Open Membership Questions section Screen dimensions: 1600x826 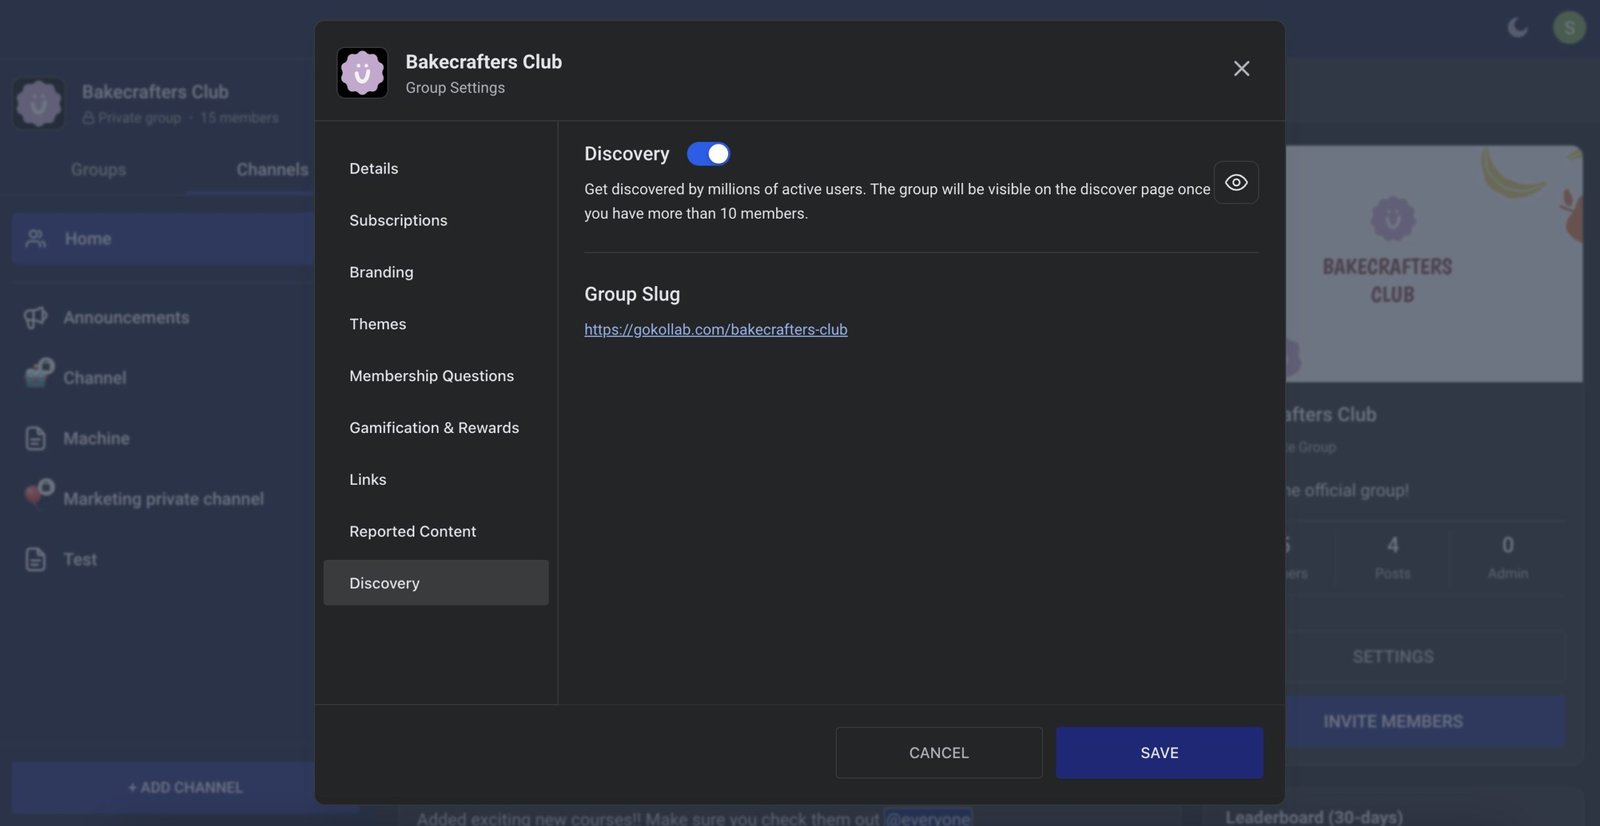[x=431, y=376]
